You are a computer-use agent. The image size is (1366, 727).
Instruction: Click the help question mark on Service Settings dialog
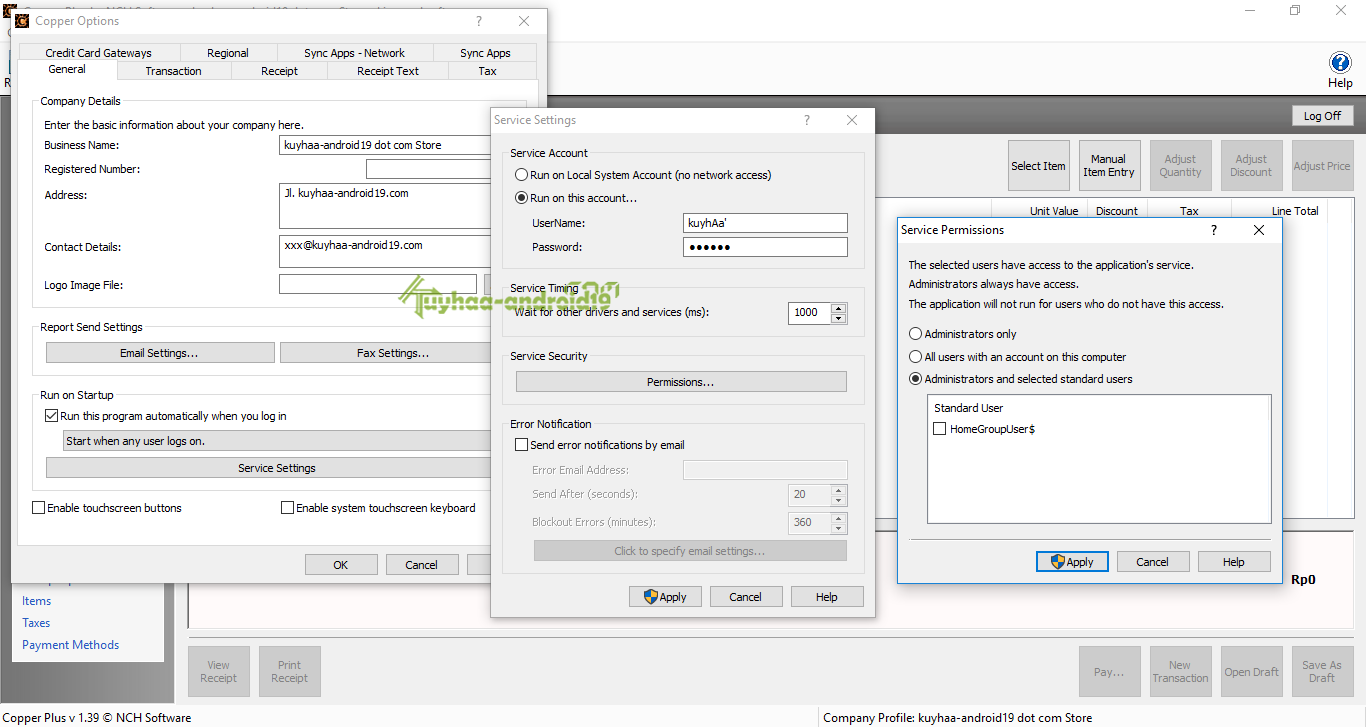coord(806,119)
